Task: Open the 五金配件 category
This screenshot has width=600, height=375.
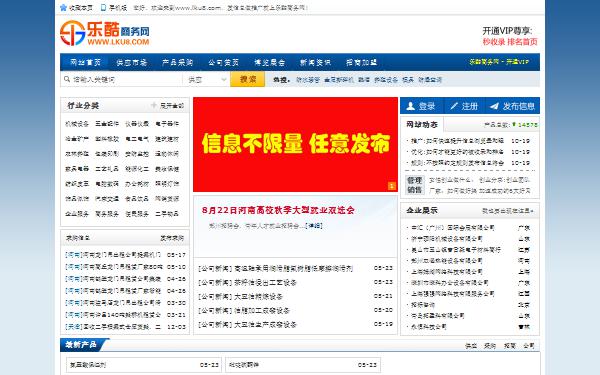Action: 107,124
